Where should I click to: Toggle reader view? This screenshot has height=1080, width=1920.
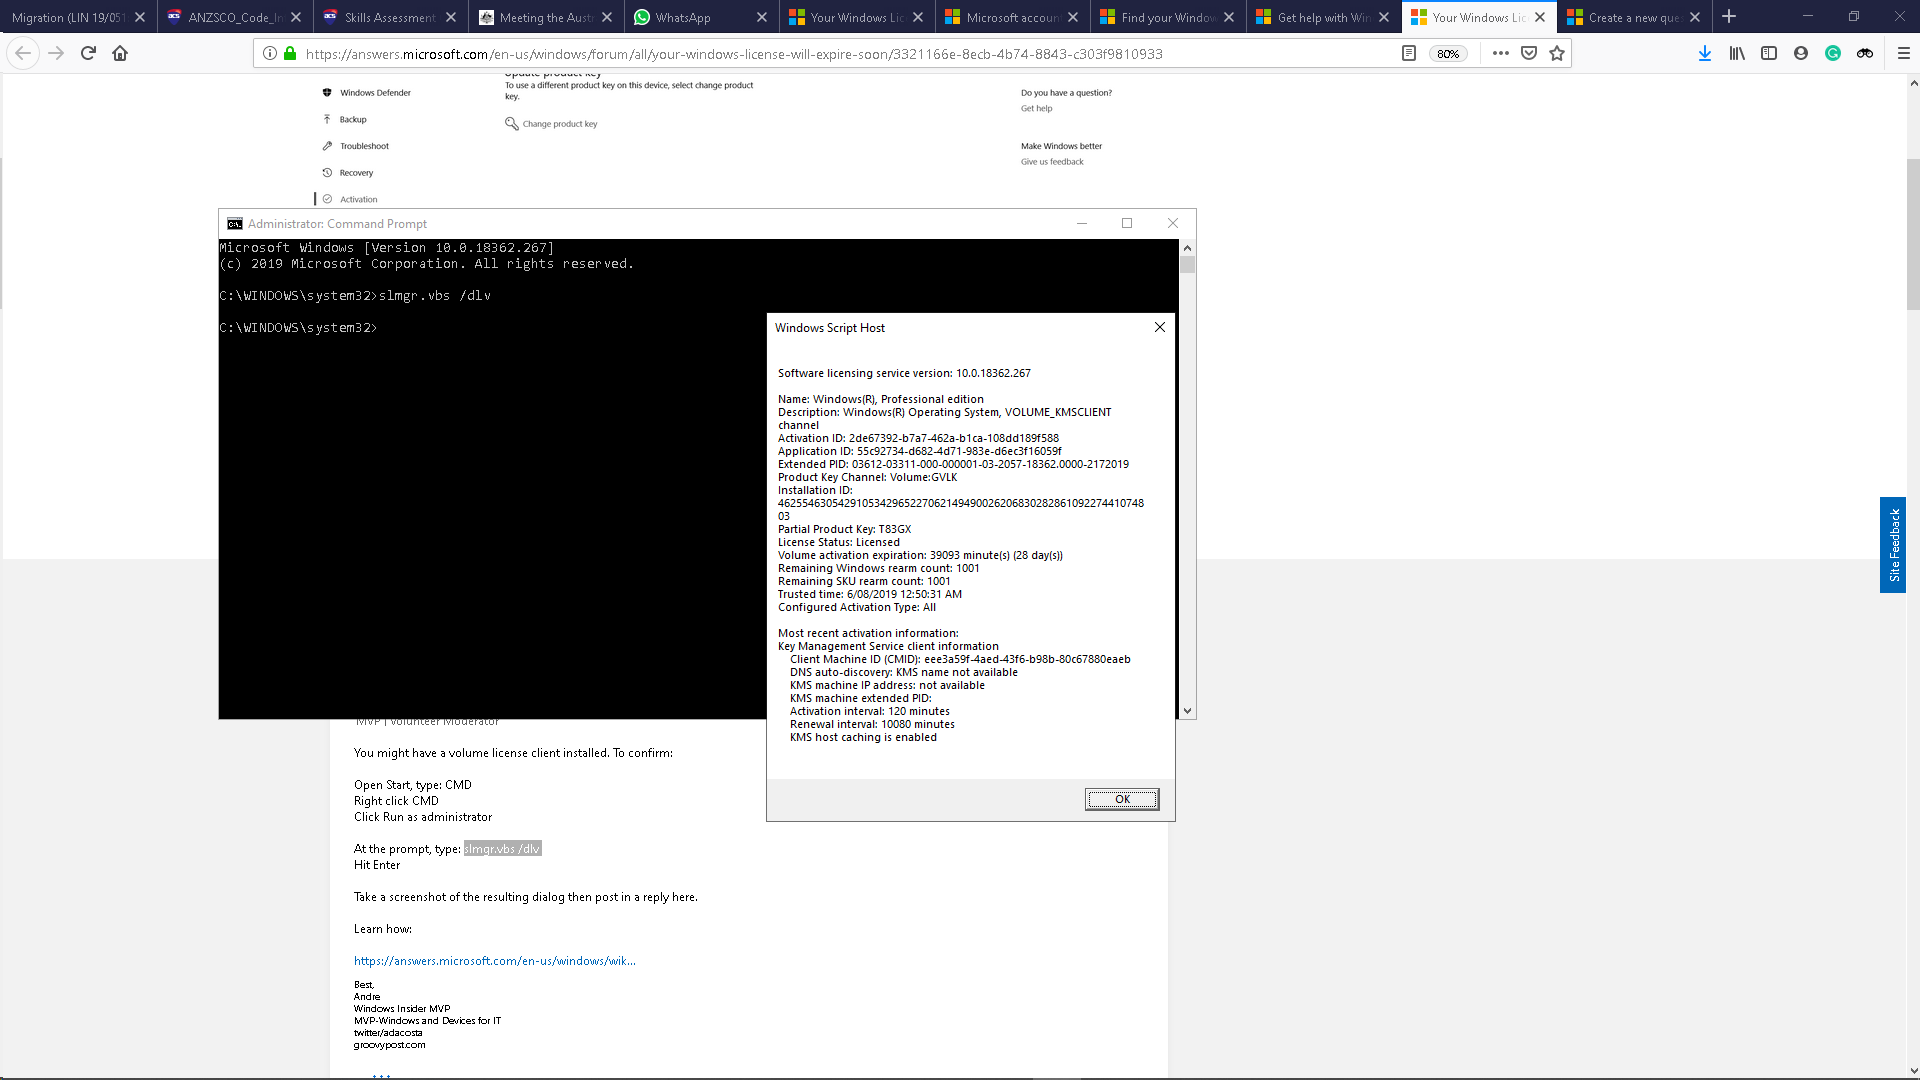click(x=1409, y=53)
